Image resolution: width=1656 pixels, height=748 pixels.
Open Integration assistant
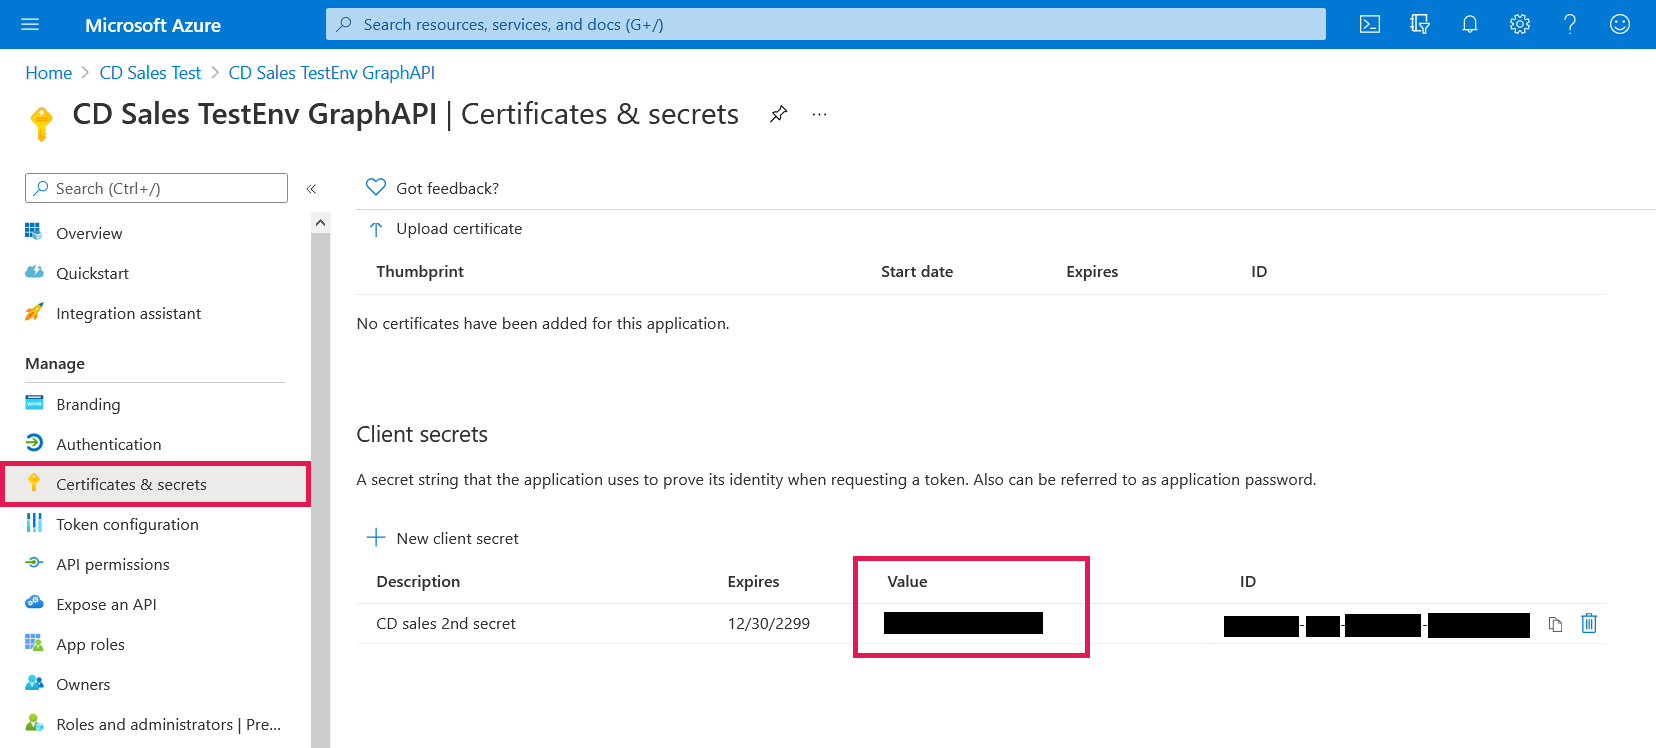(x=128, y=313)
